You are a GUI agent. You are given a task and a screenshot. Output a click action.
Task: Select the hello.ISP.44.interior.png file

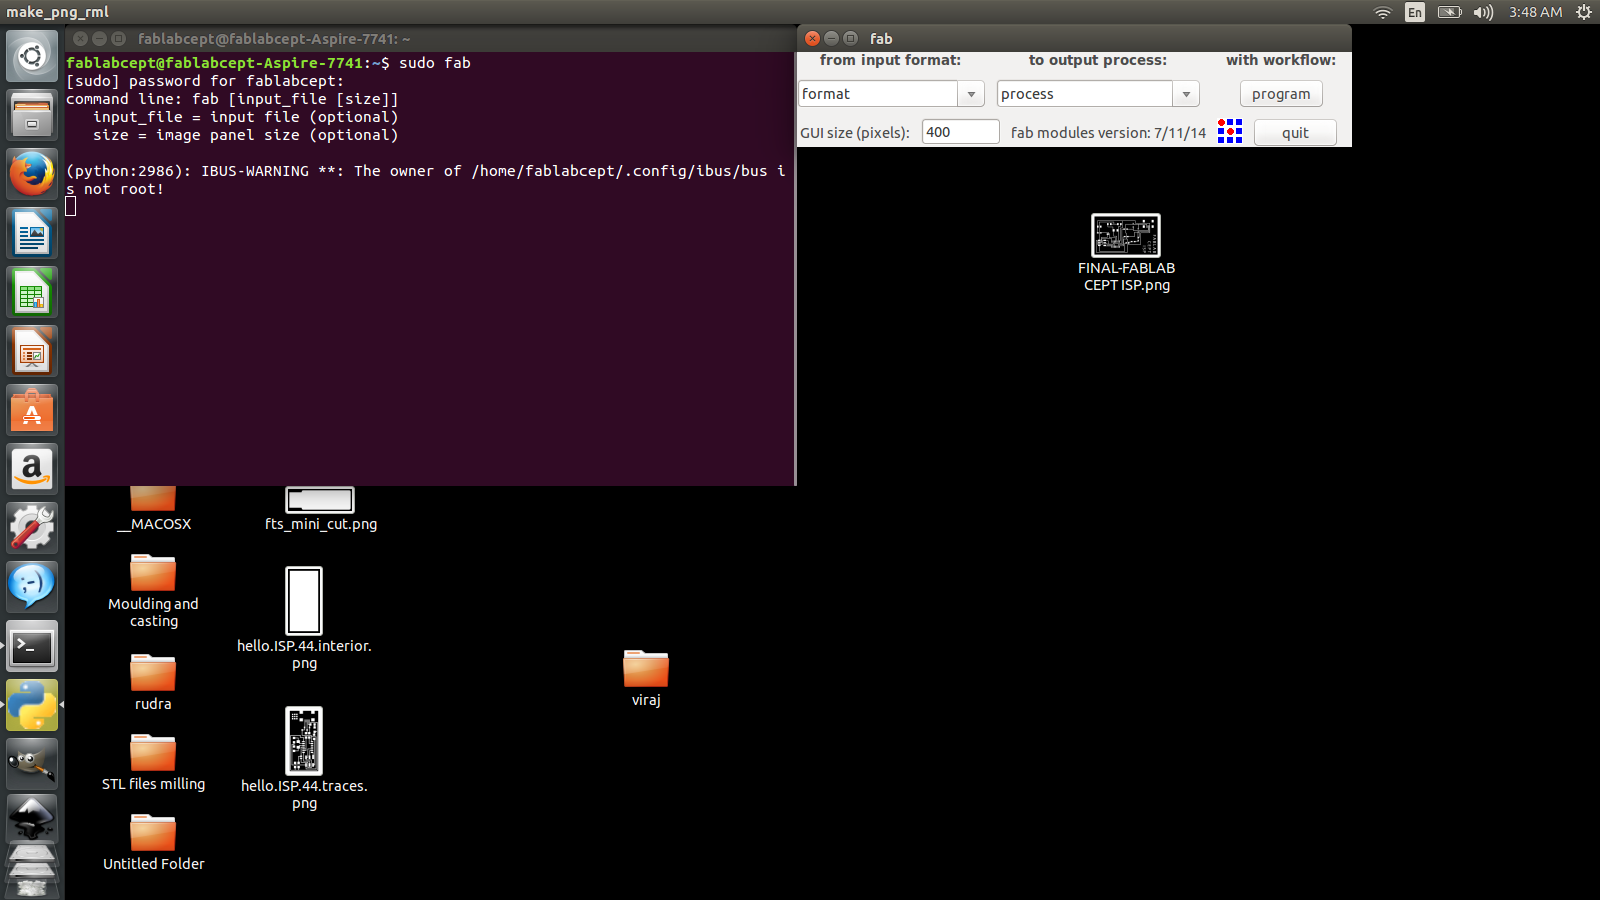[304, 618]
